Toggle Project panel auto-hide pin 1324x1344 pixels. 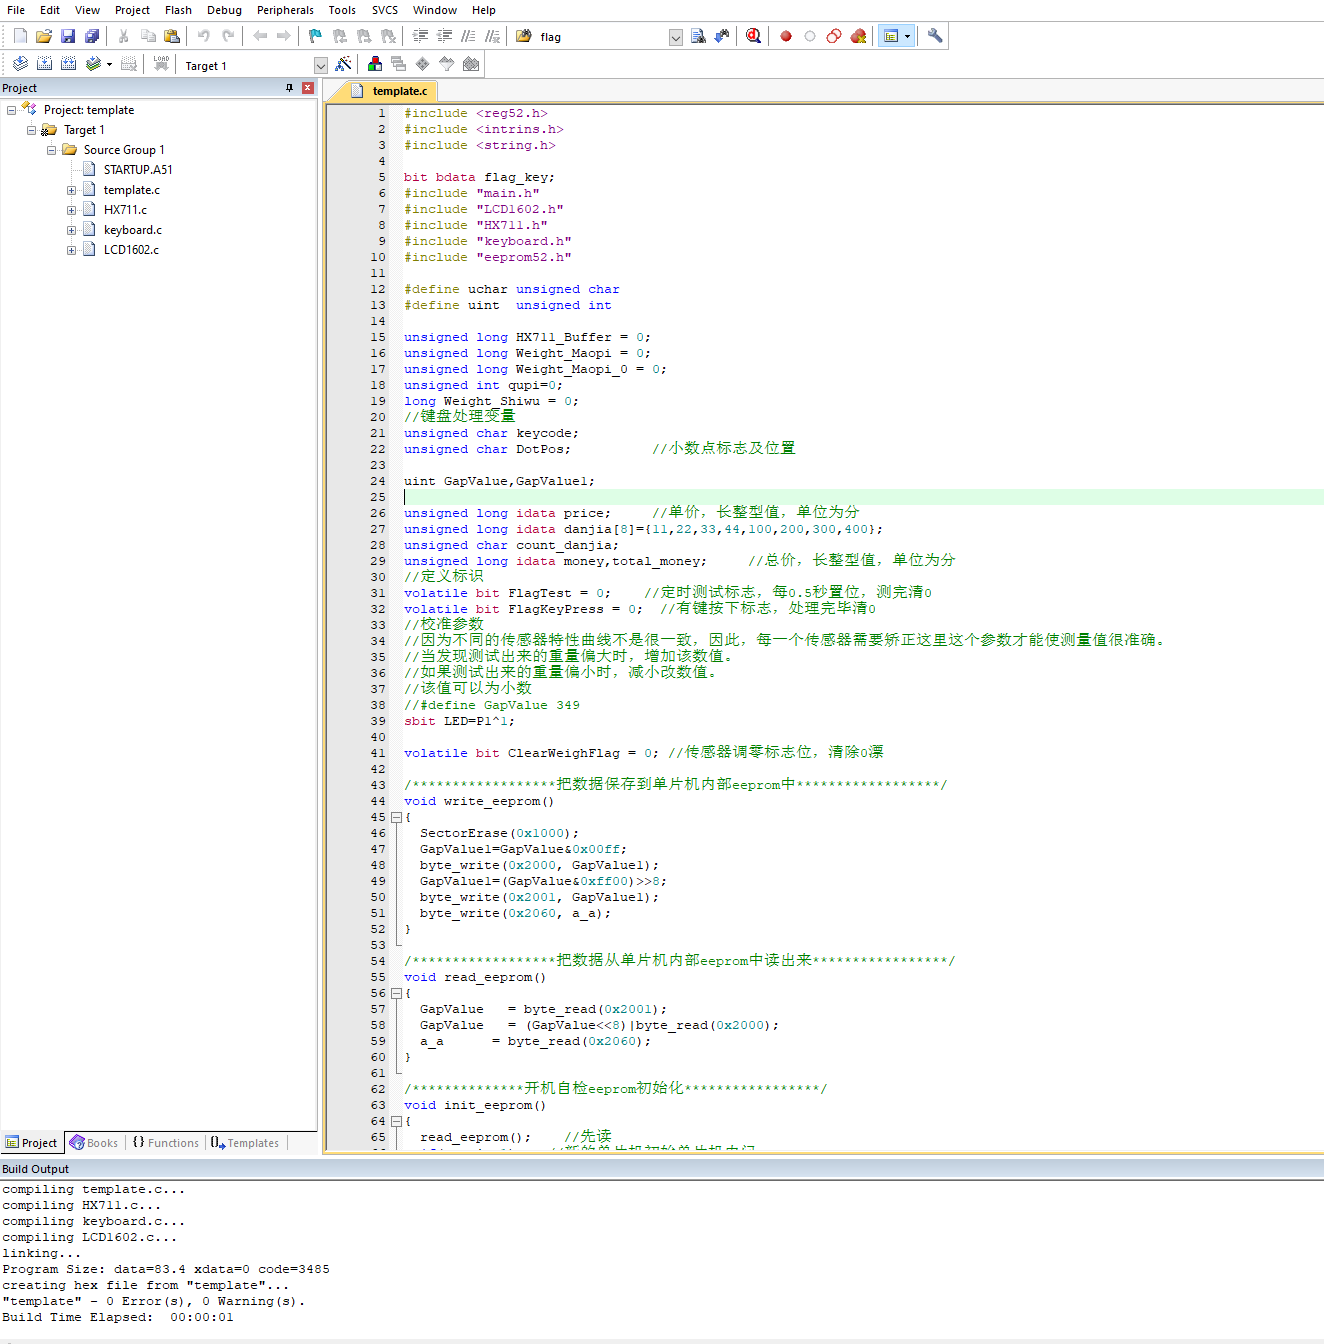(x=290, y=88)
